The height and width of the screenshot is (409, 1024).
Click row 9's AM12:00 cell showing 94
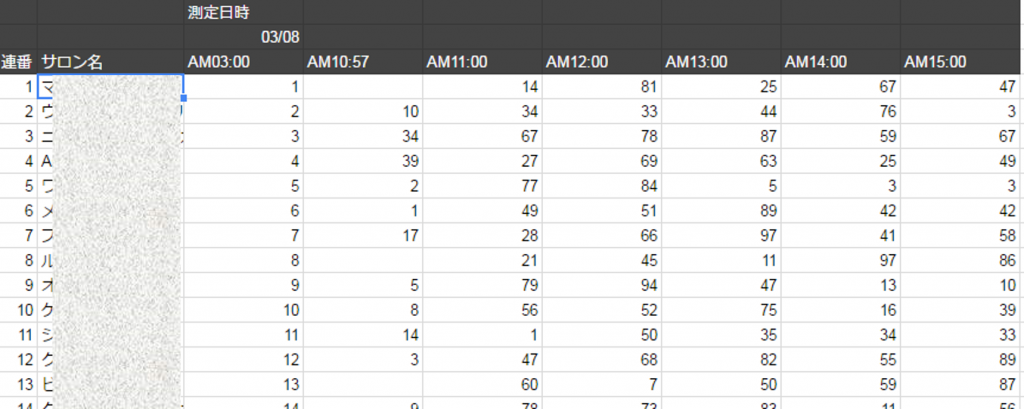601,283
